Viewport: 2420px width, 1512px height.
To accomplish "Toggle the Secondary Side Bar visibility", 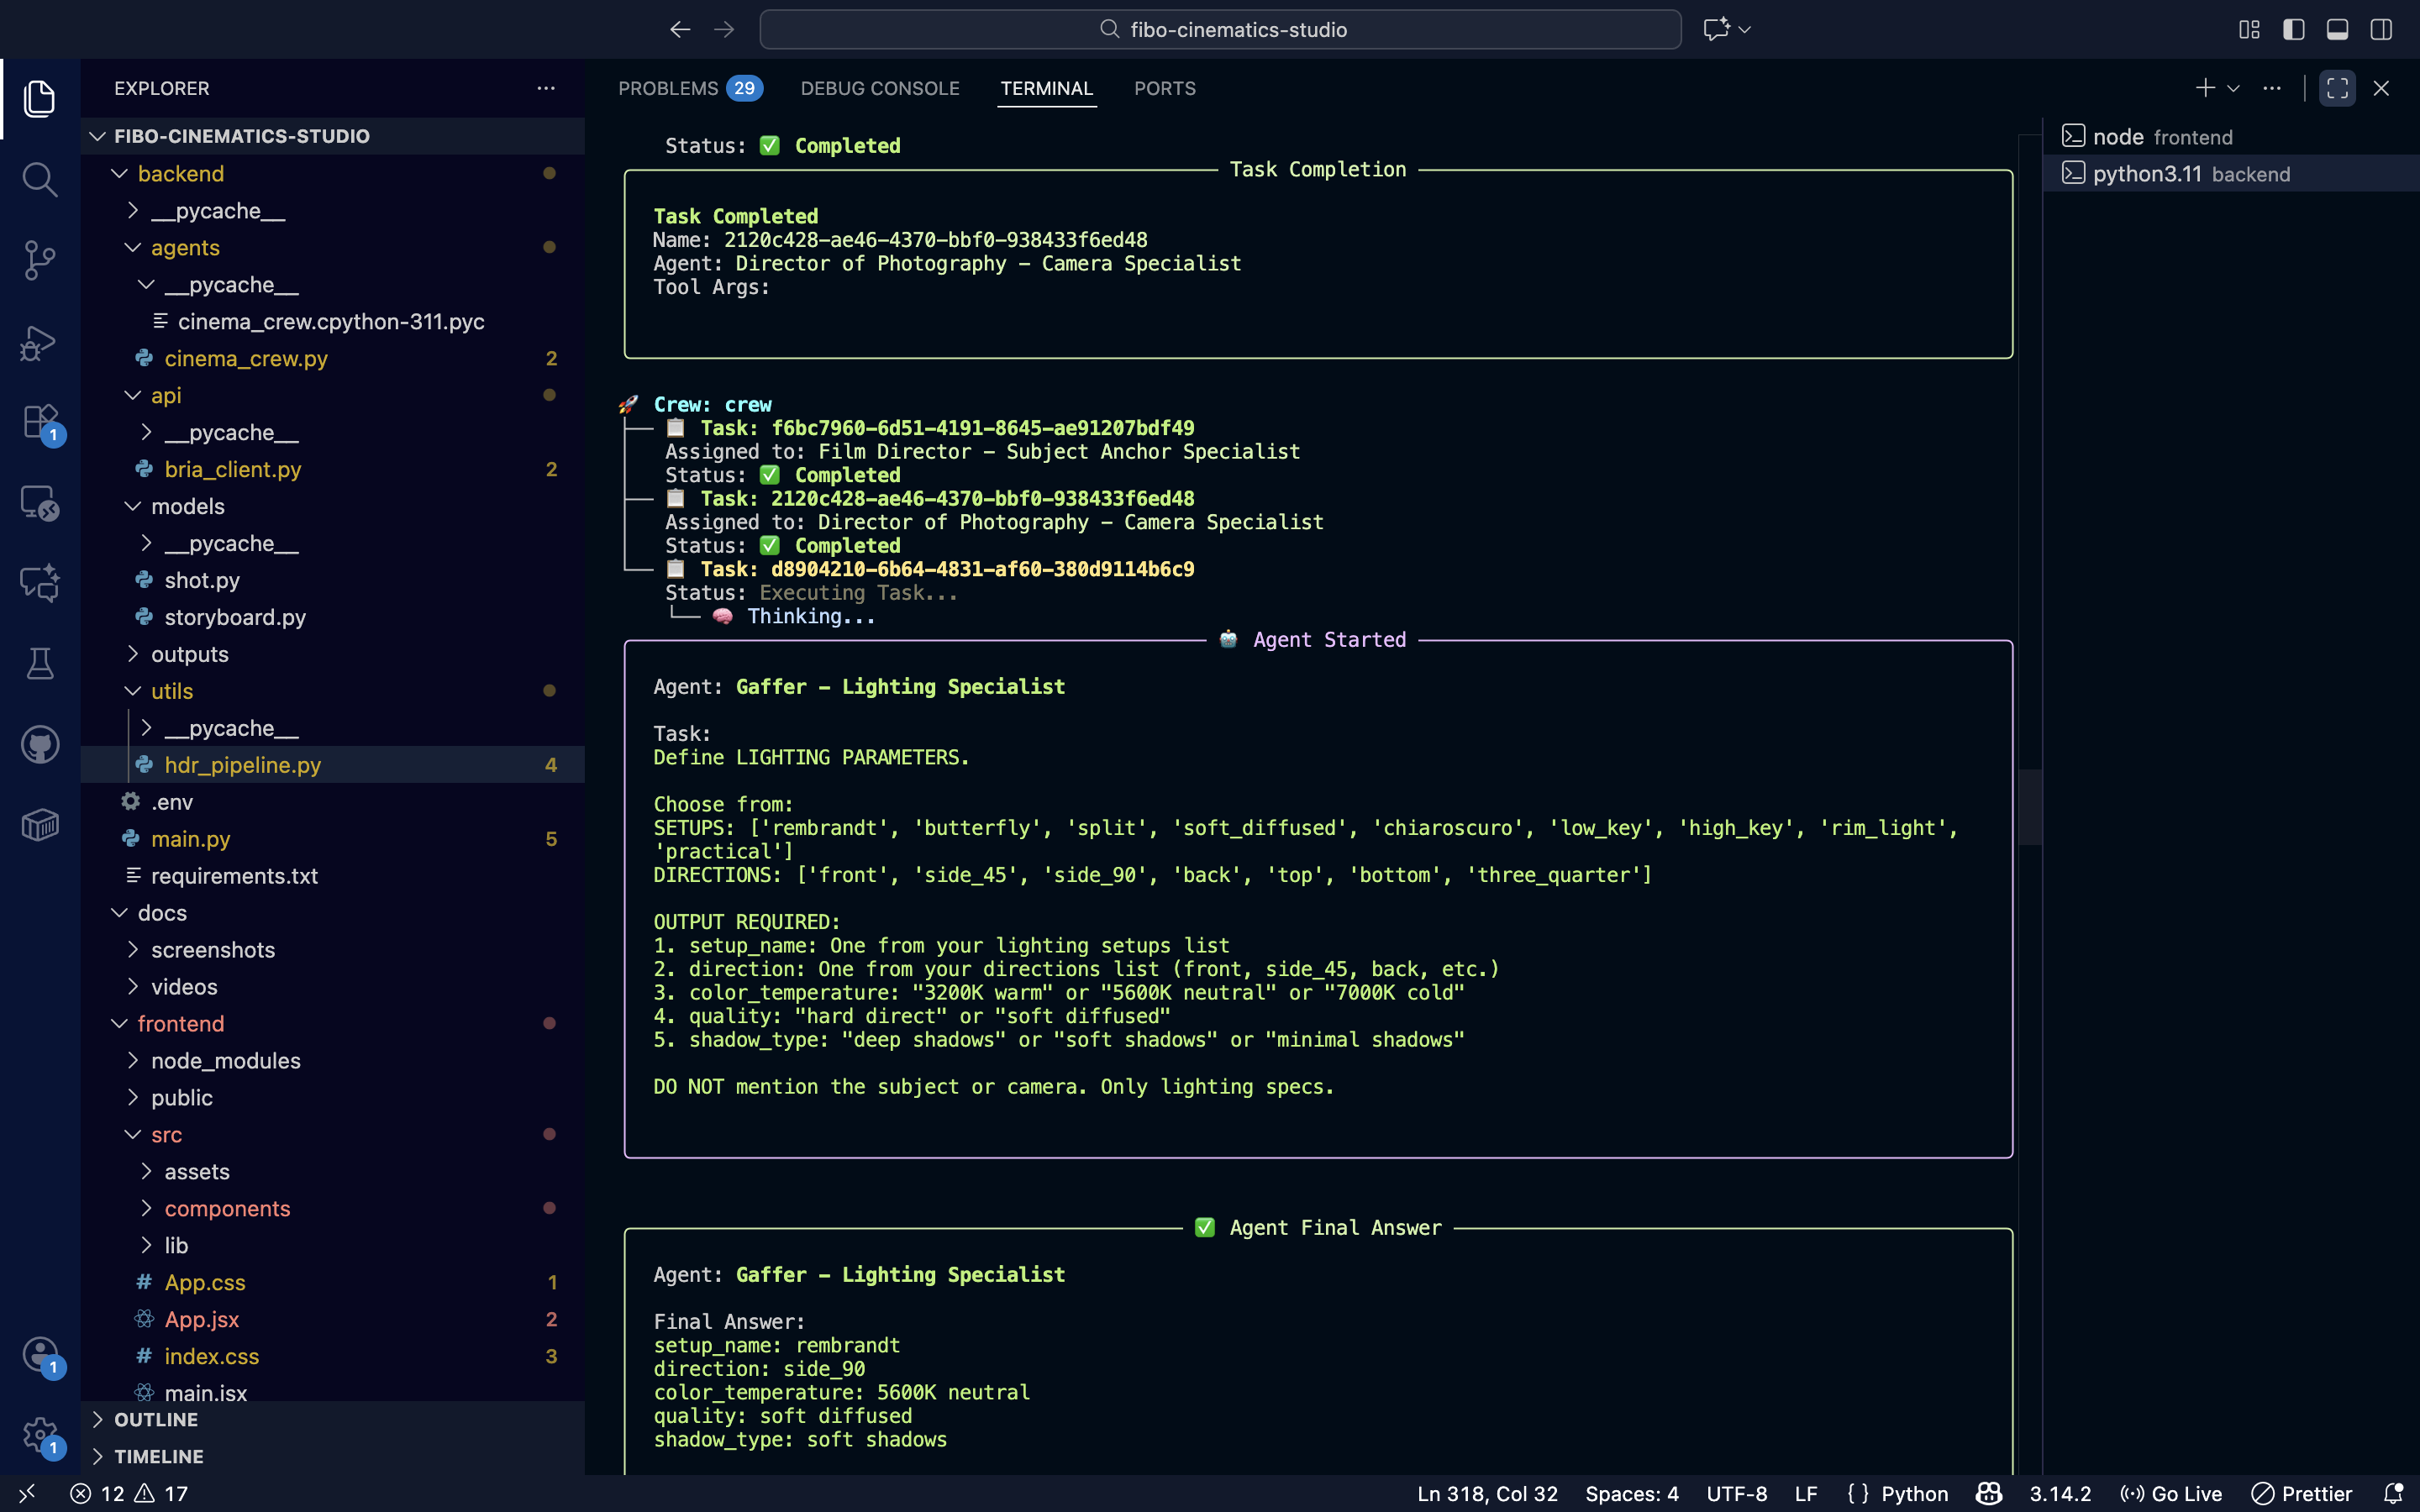I will [2381, 30].
